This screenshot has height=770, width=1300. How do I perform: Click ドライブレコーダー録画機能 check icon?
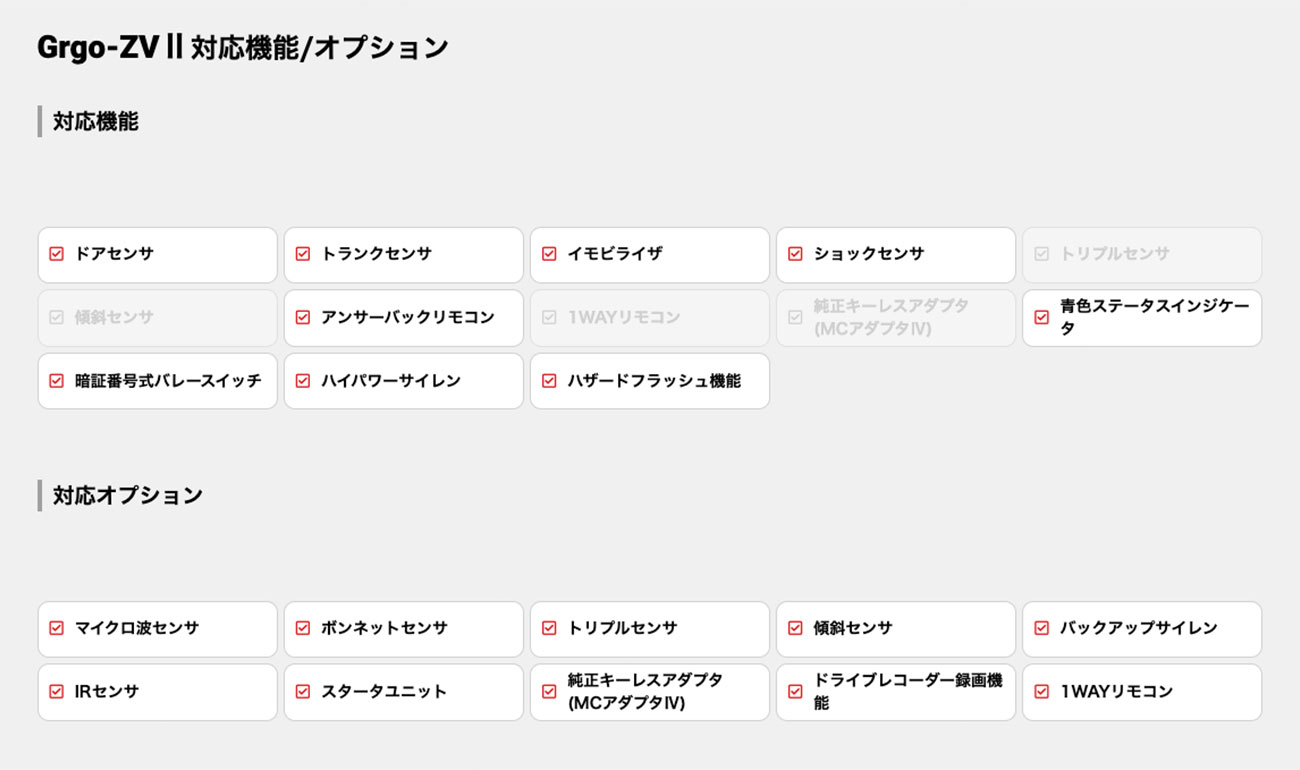click(795, 691)
